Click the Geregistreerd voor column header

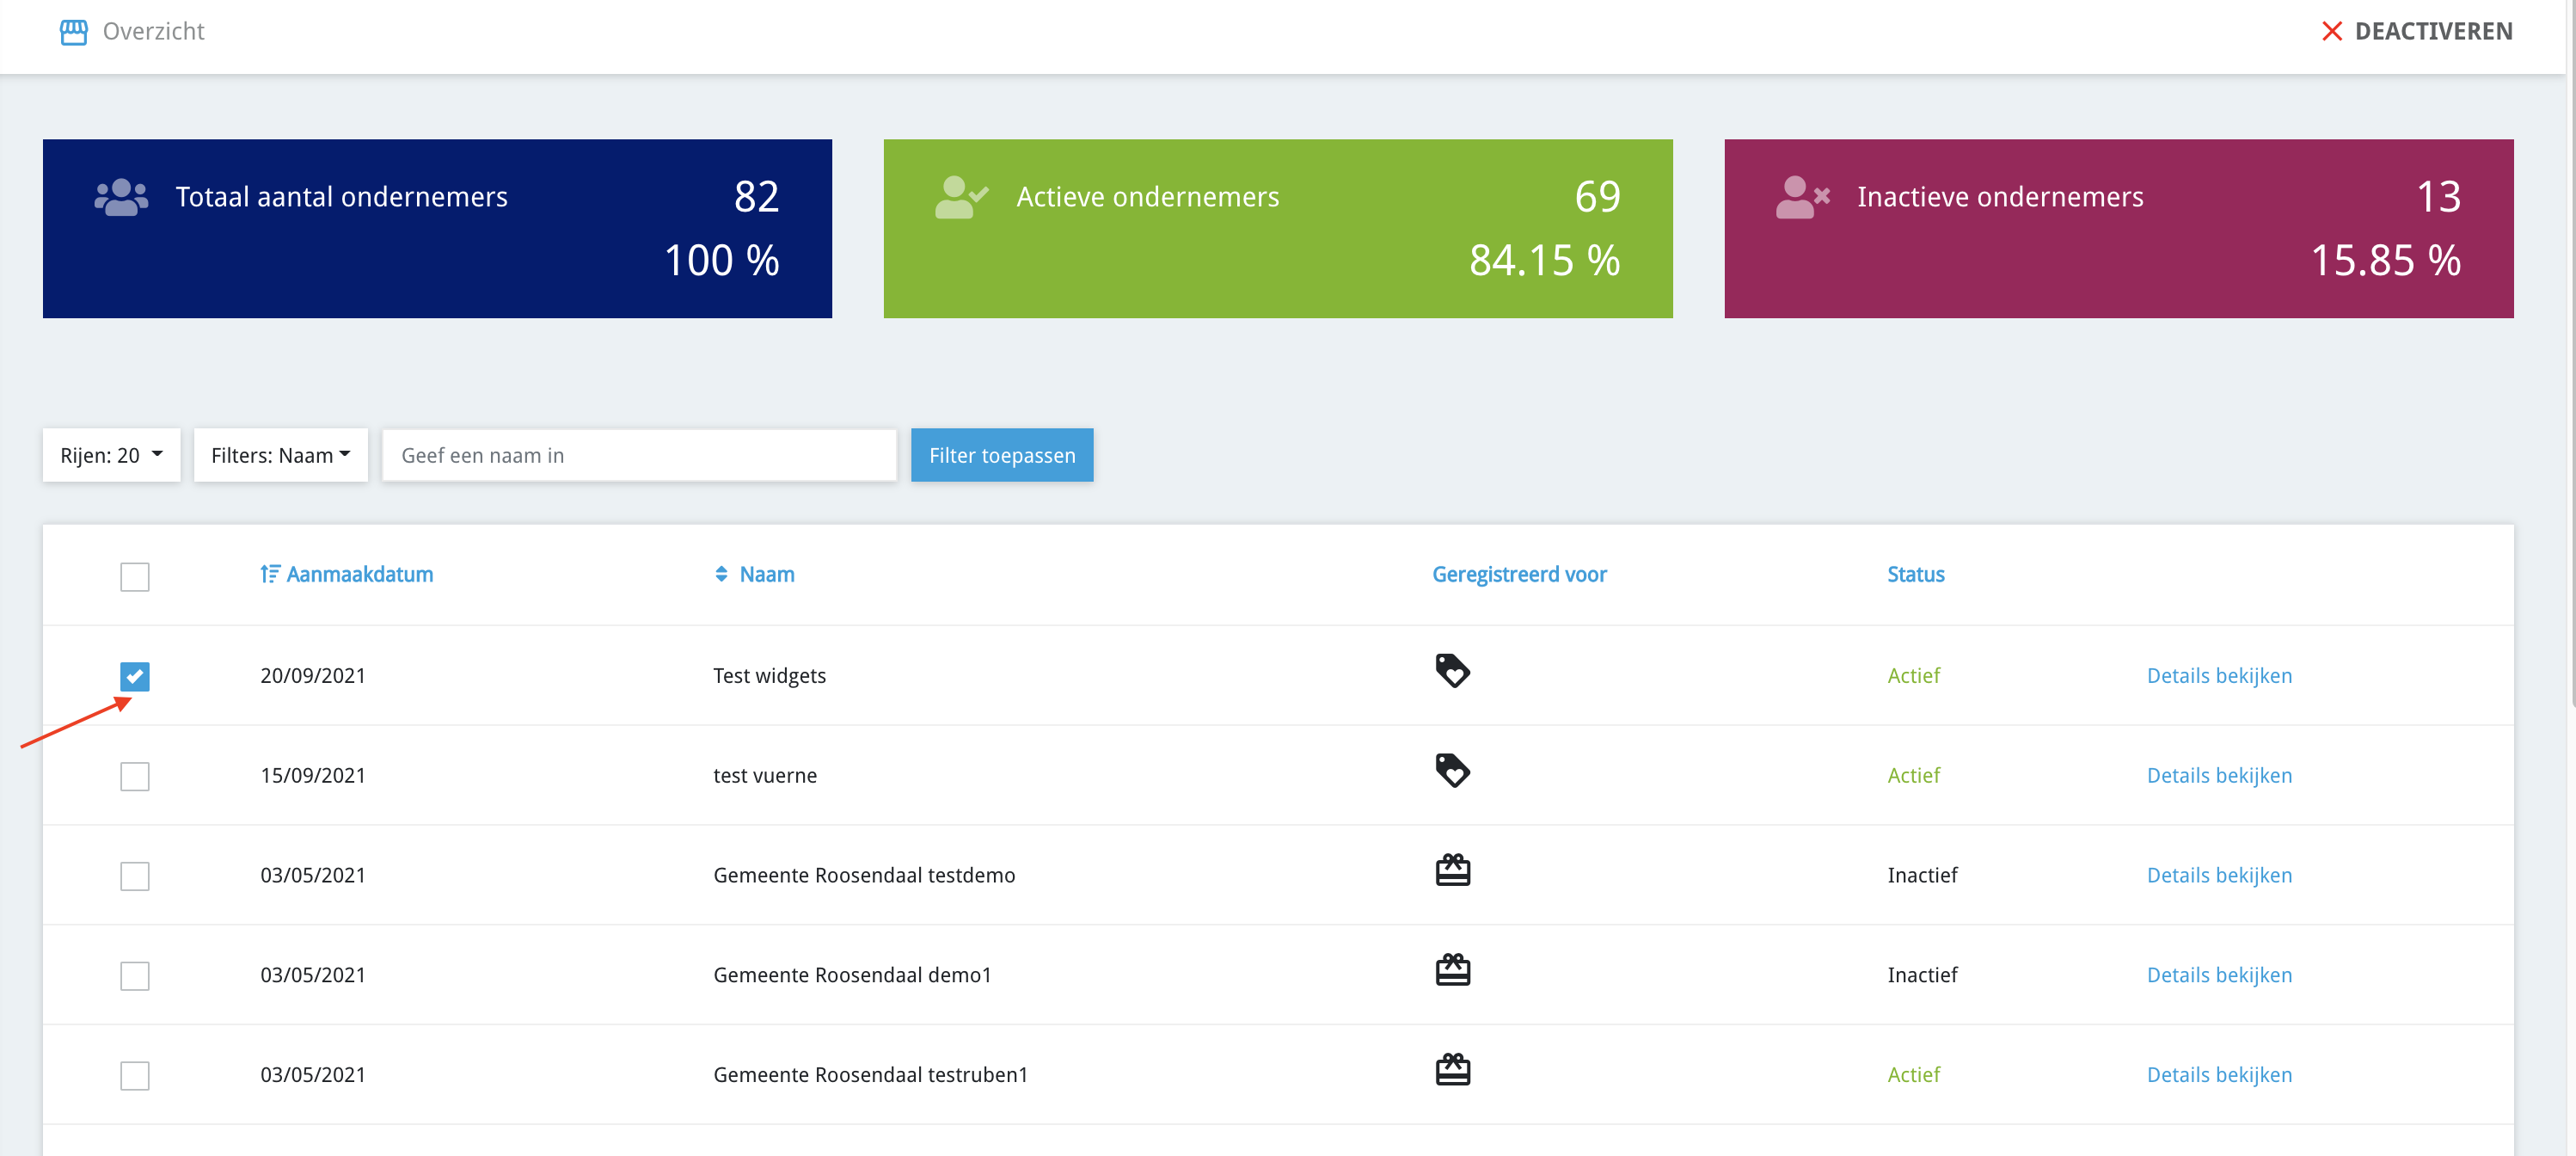1518,574
